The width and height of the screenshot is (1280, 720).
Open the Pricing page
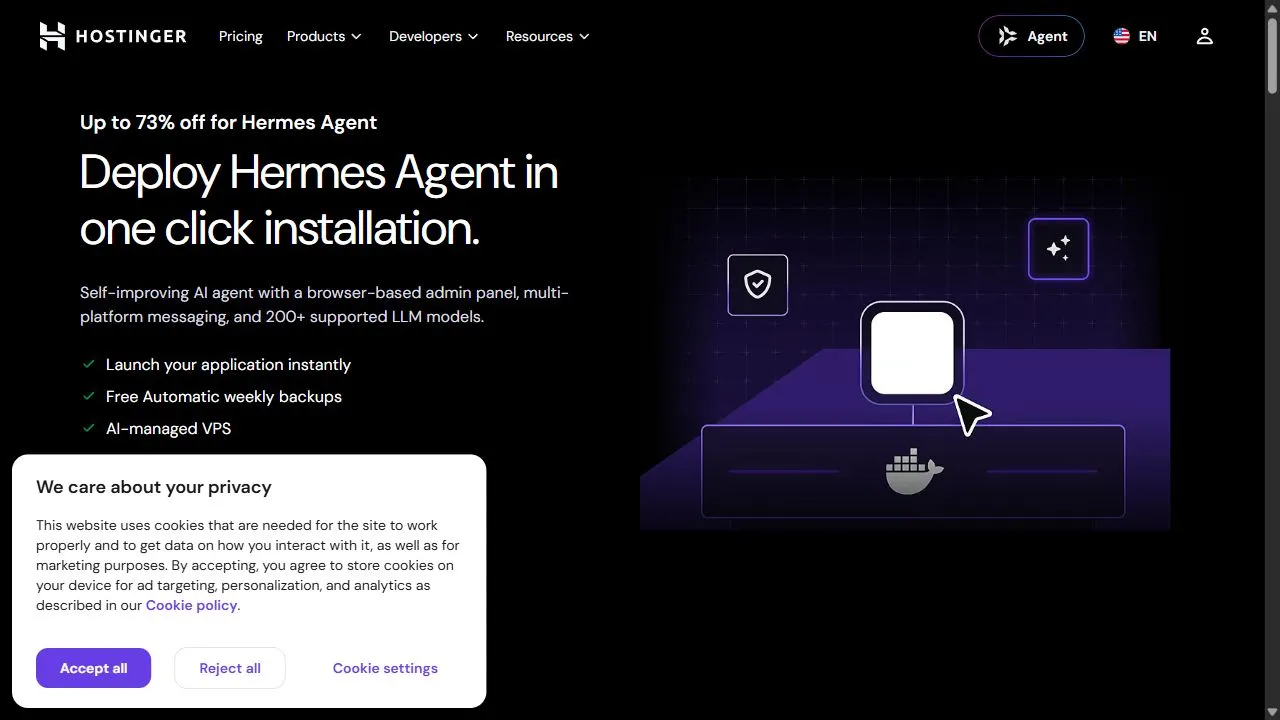point(241,36)
